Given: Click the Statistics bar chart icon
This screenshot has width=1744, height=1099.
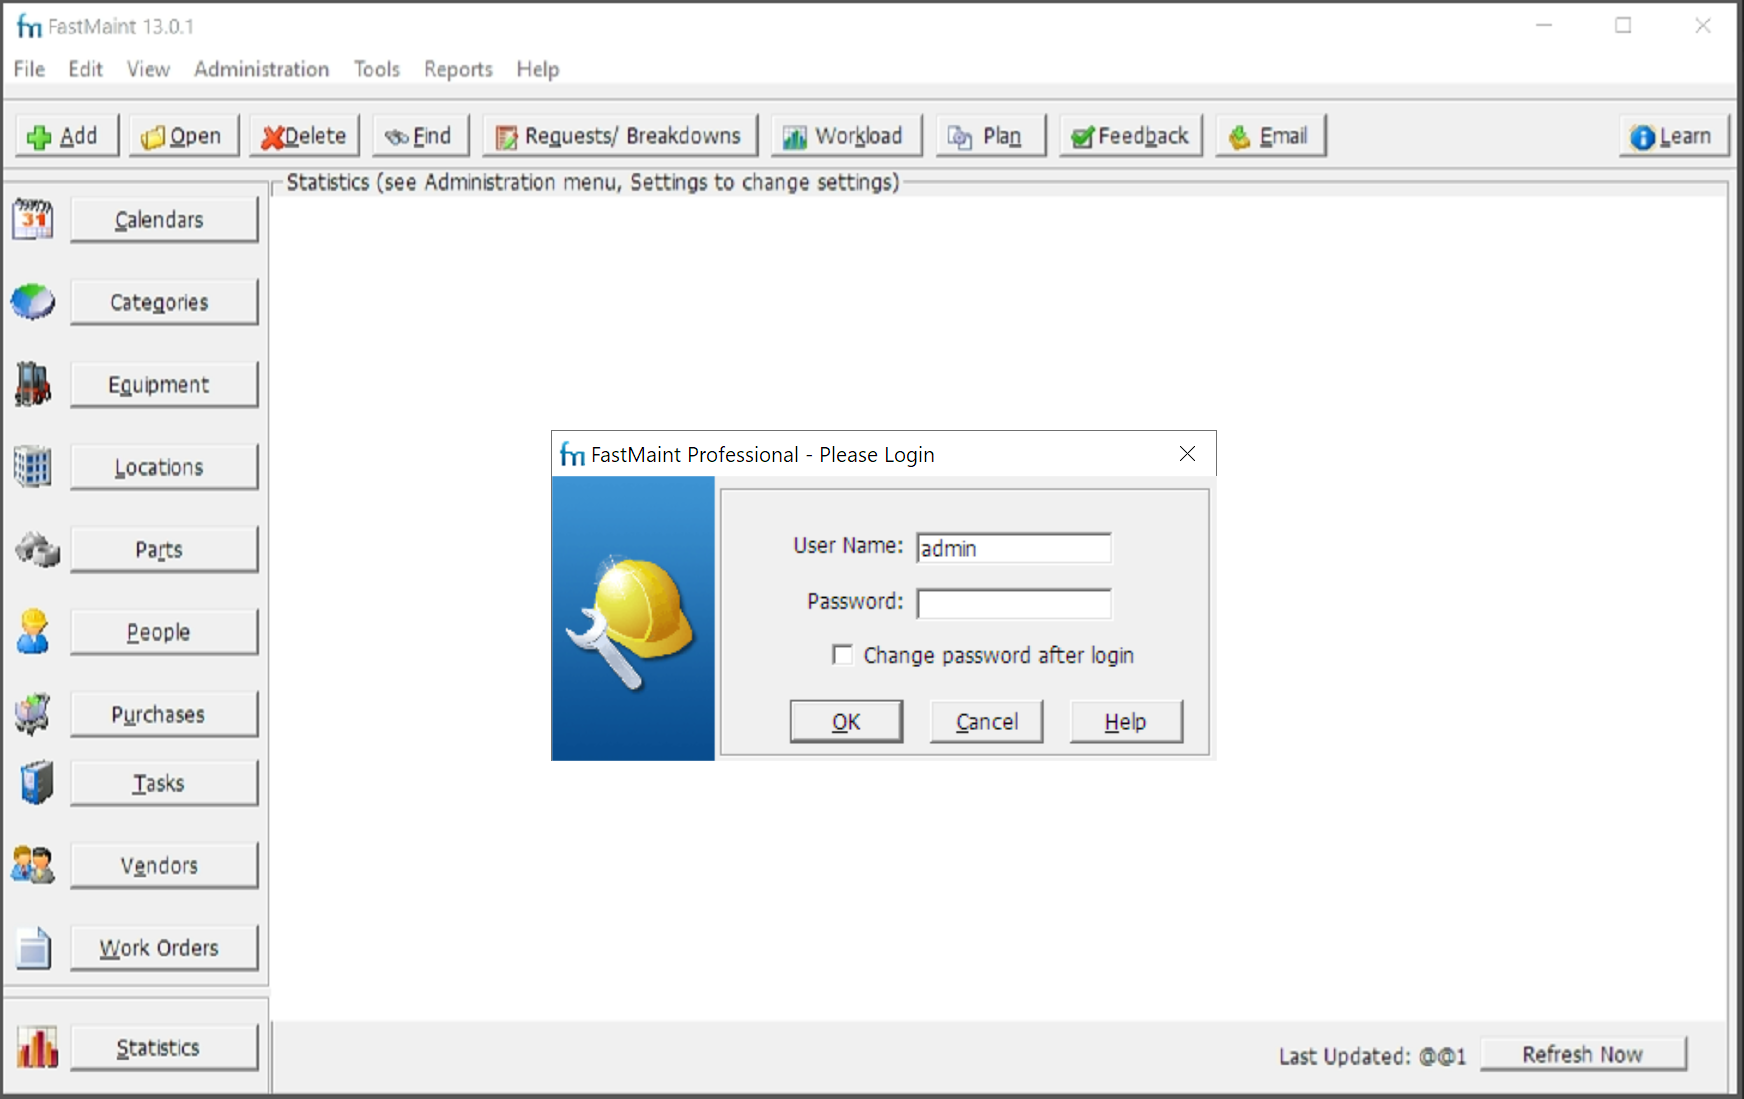Looking at the screenshot, I should [x=37, y=1047].
